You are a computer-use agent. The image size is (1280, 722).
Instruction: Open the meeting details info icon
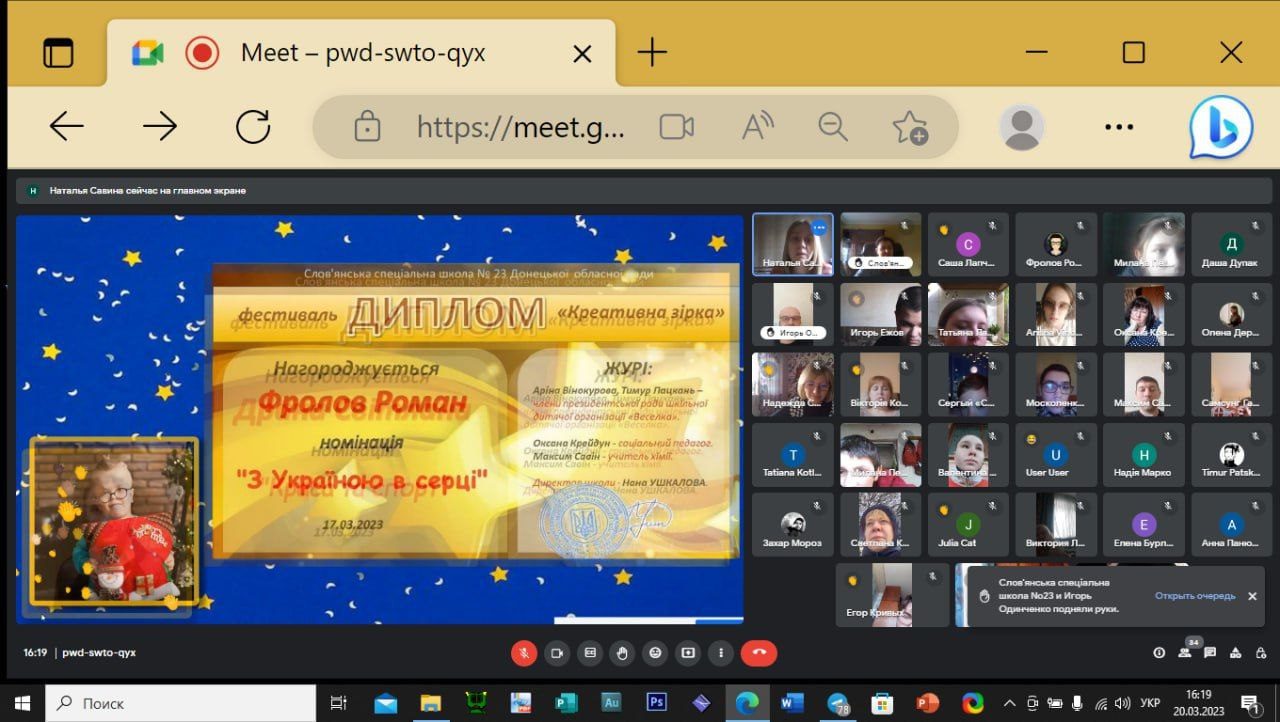tap(1159, 653)
